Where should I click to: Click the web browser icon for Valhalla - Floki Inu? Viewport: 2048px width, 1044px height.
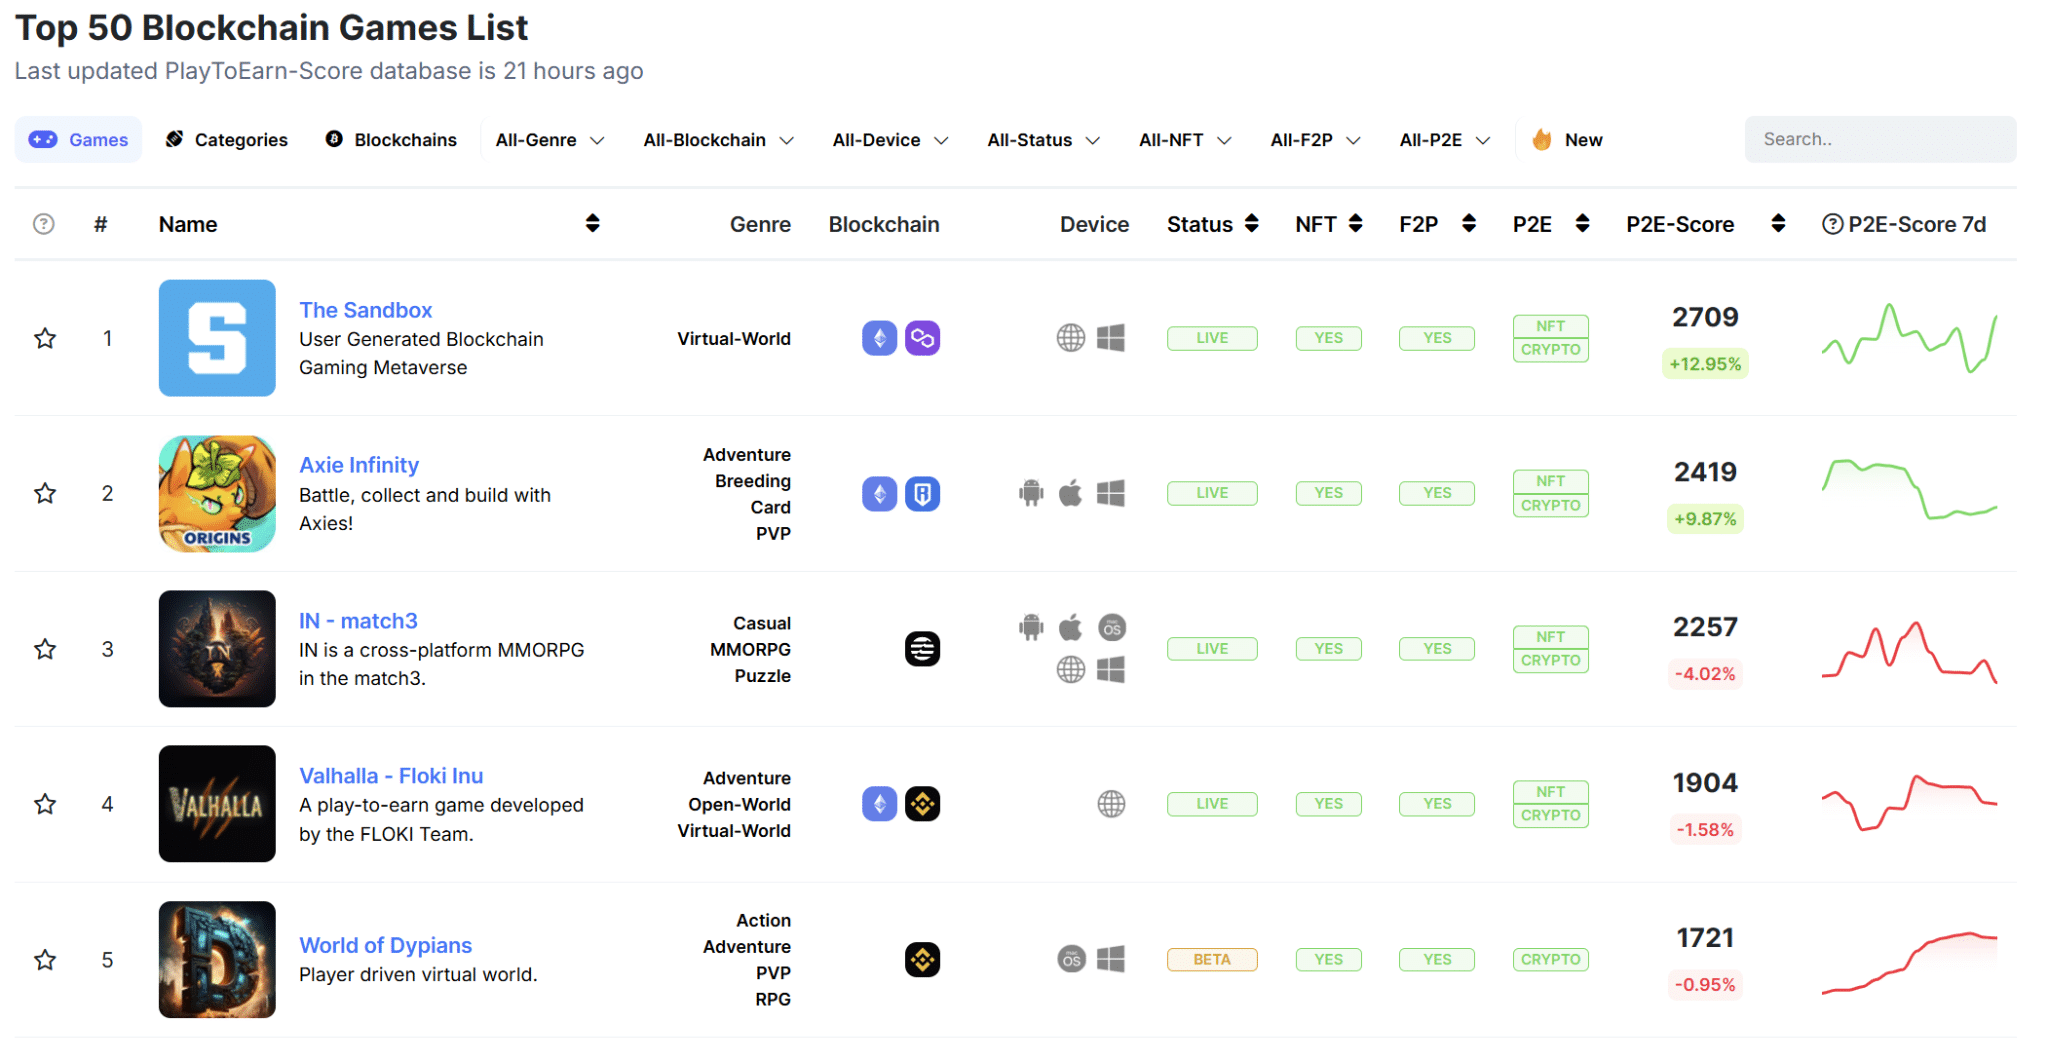click(x=1112, y=803)
